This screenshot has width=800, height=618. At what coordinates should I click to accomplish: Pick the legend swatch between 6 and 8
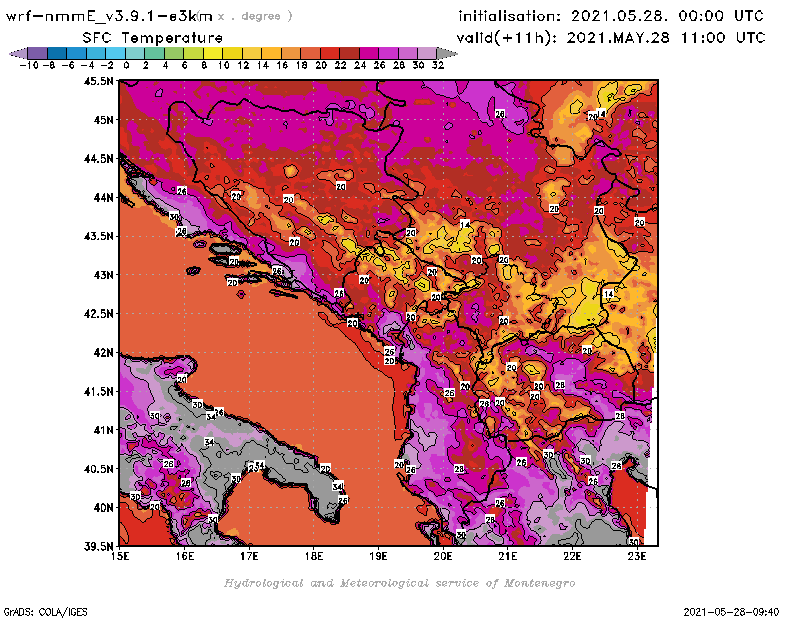(x=193, y=53)
